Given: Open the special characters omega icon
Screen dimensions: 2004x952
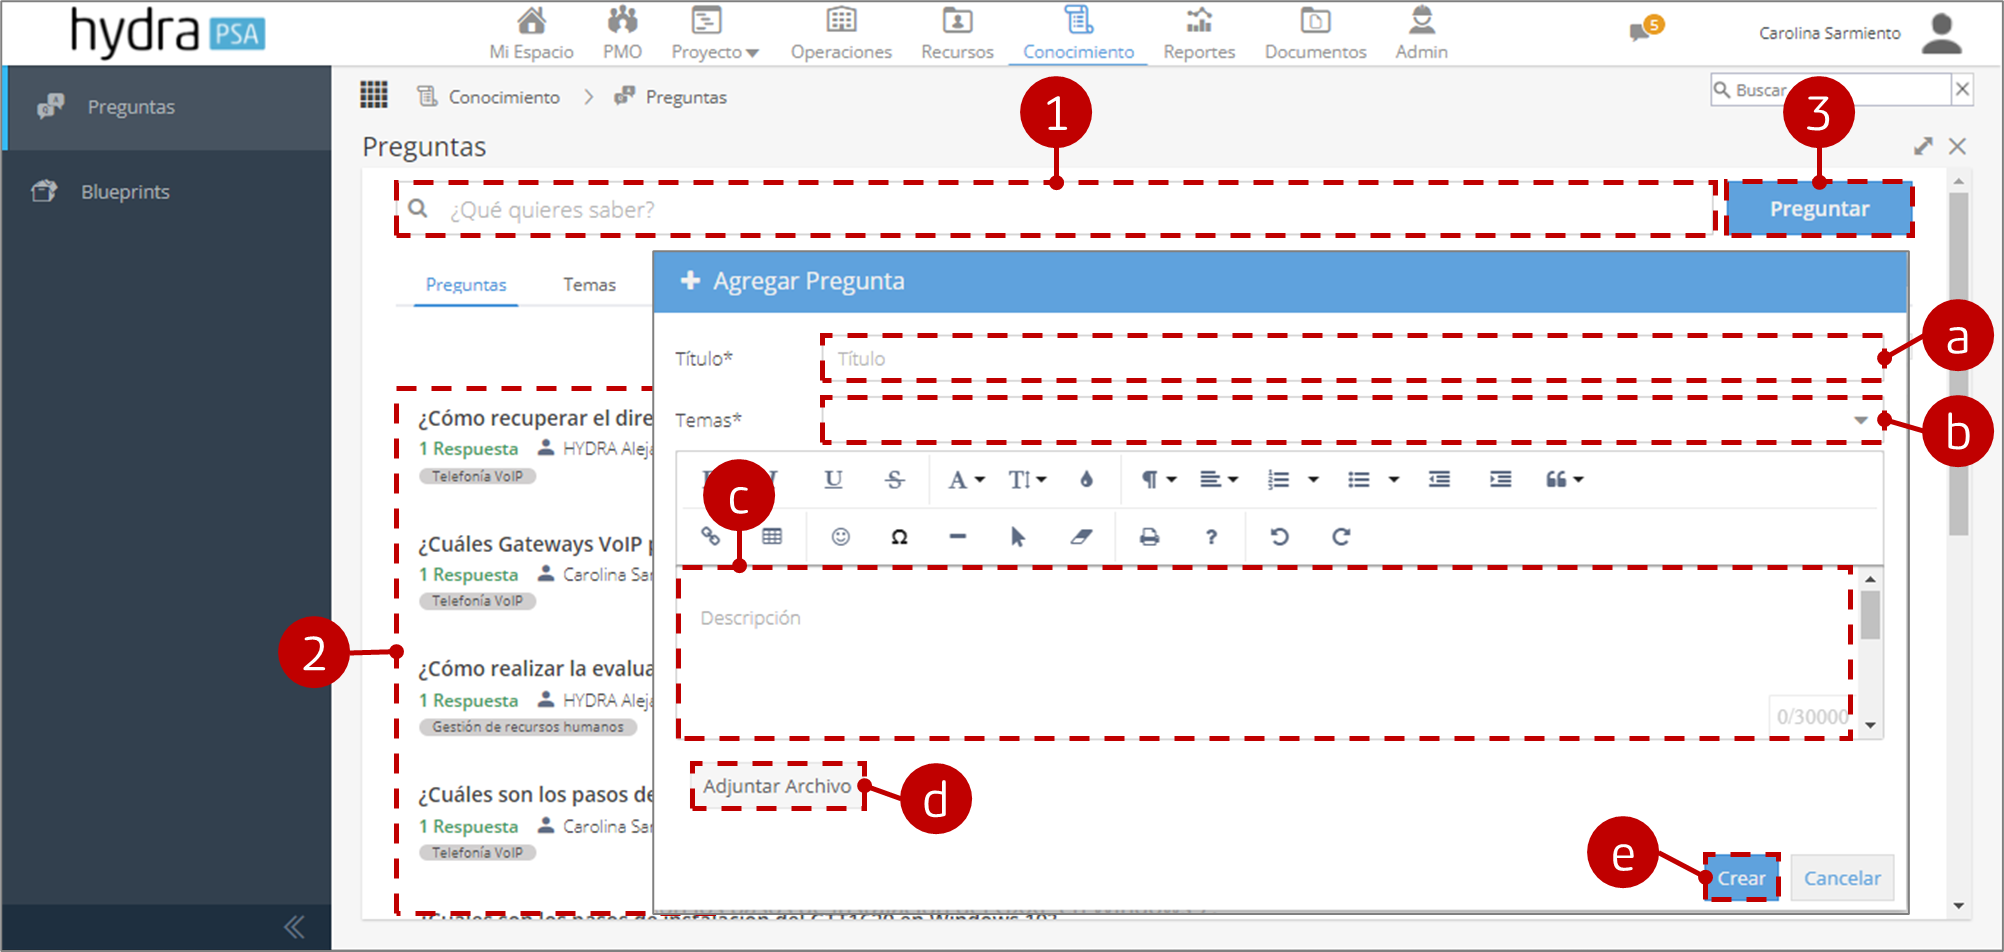Looking at the screenshot, I should pyautogui.click(x=899, y=537).
